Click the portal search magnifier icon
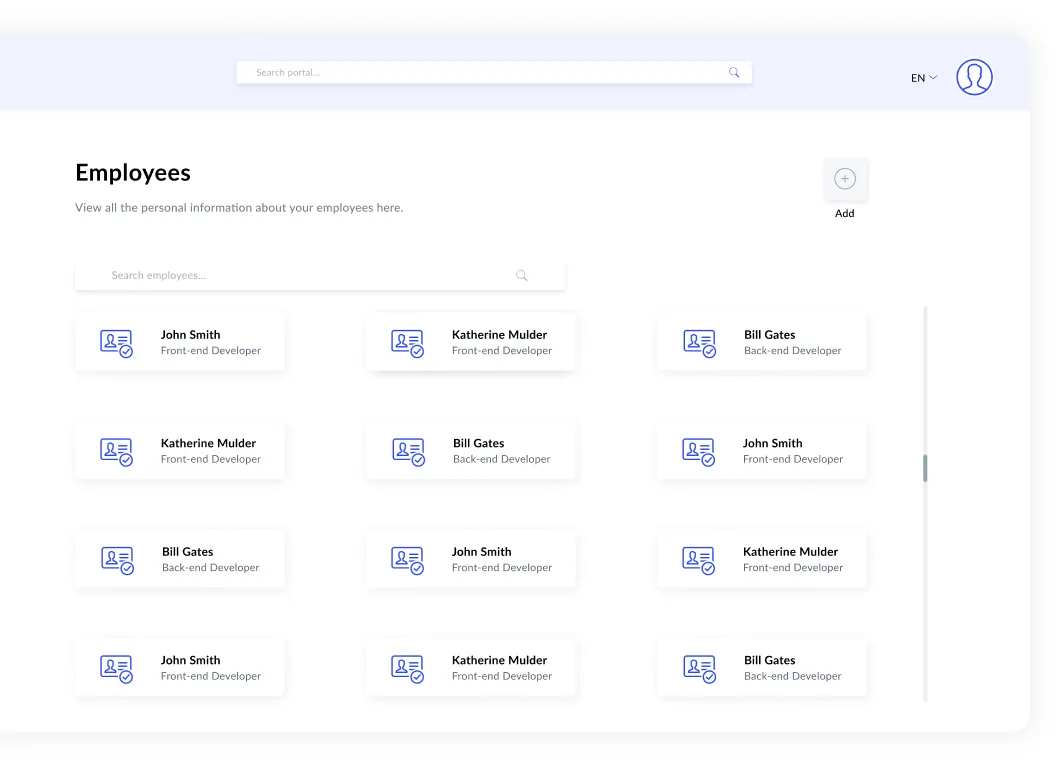The image size is (1063, 766). point(734,73)
